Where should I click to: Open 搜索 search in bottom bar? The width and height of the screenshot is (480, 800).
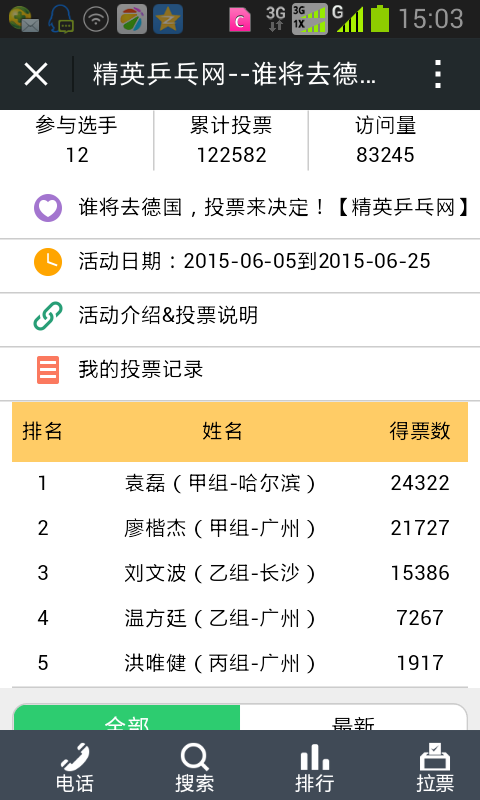(195, 768)
